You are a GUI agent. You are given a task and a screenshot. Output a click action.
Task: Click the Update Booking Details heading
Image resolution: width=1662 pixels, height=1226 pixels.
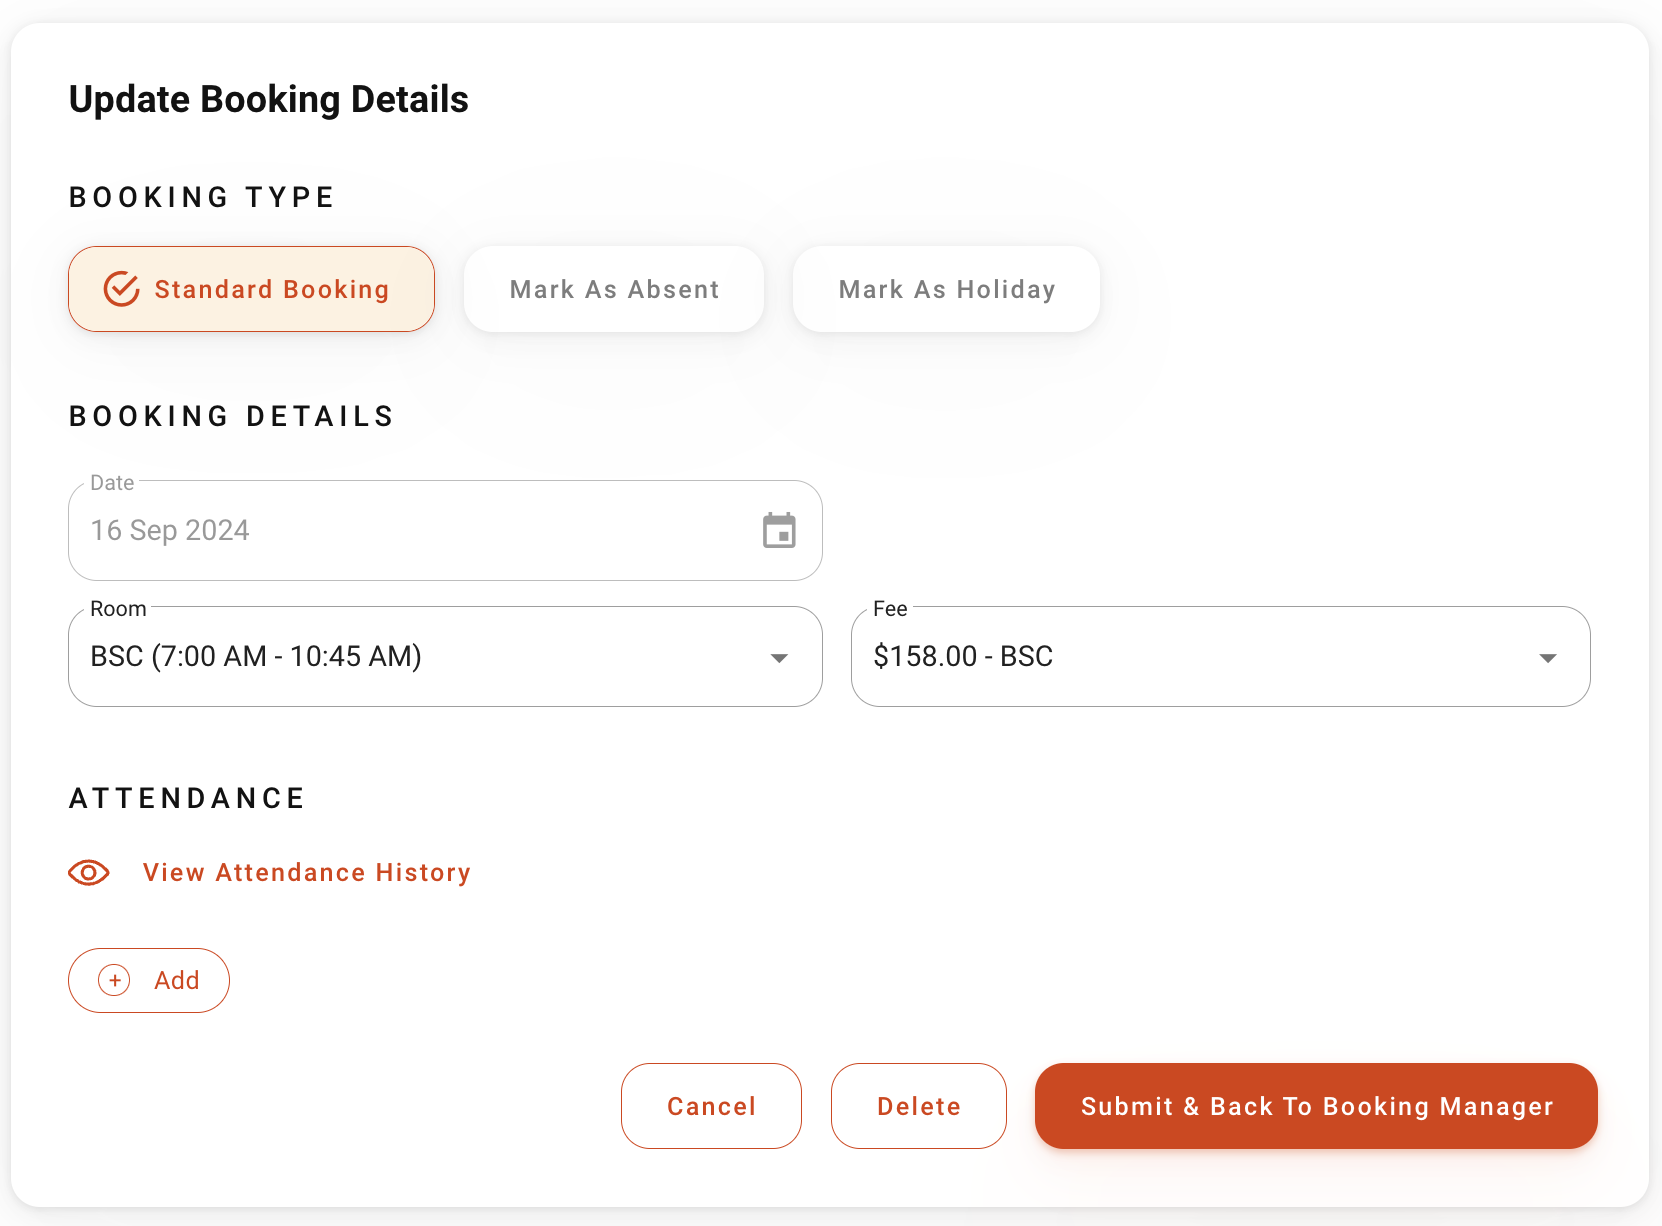(268, 98)
